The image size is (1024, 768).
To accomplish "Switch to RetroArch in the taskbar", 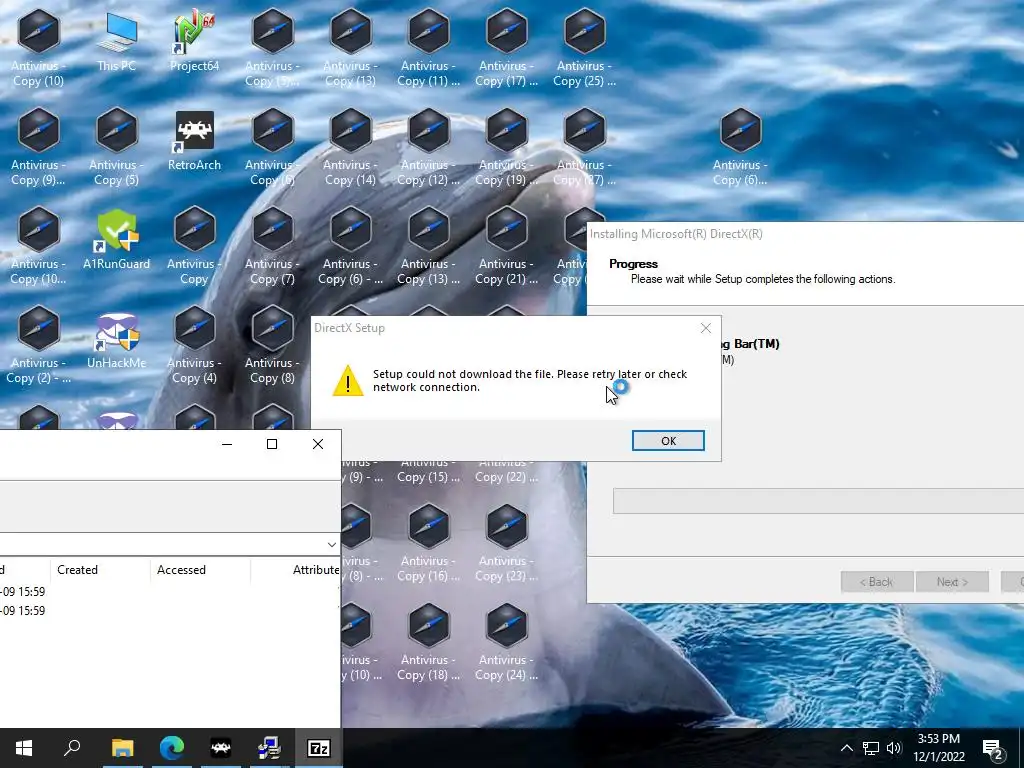I will tap(221, 748).
